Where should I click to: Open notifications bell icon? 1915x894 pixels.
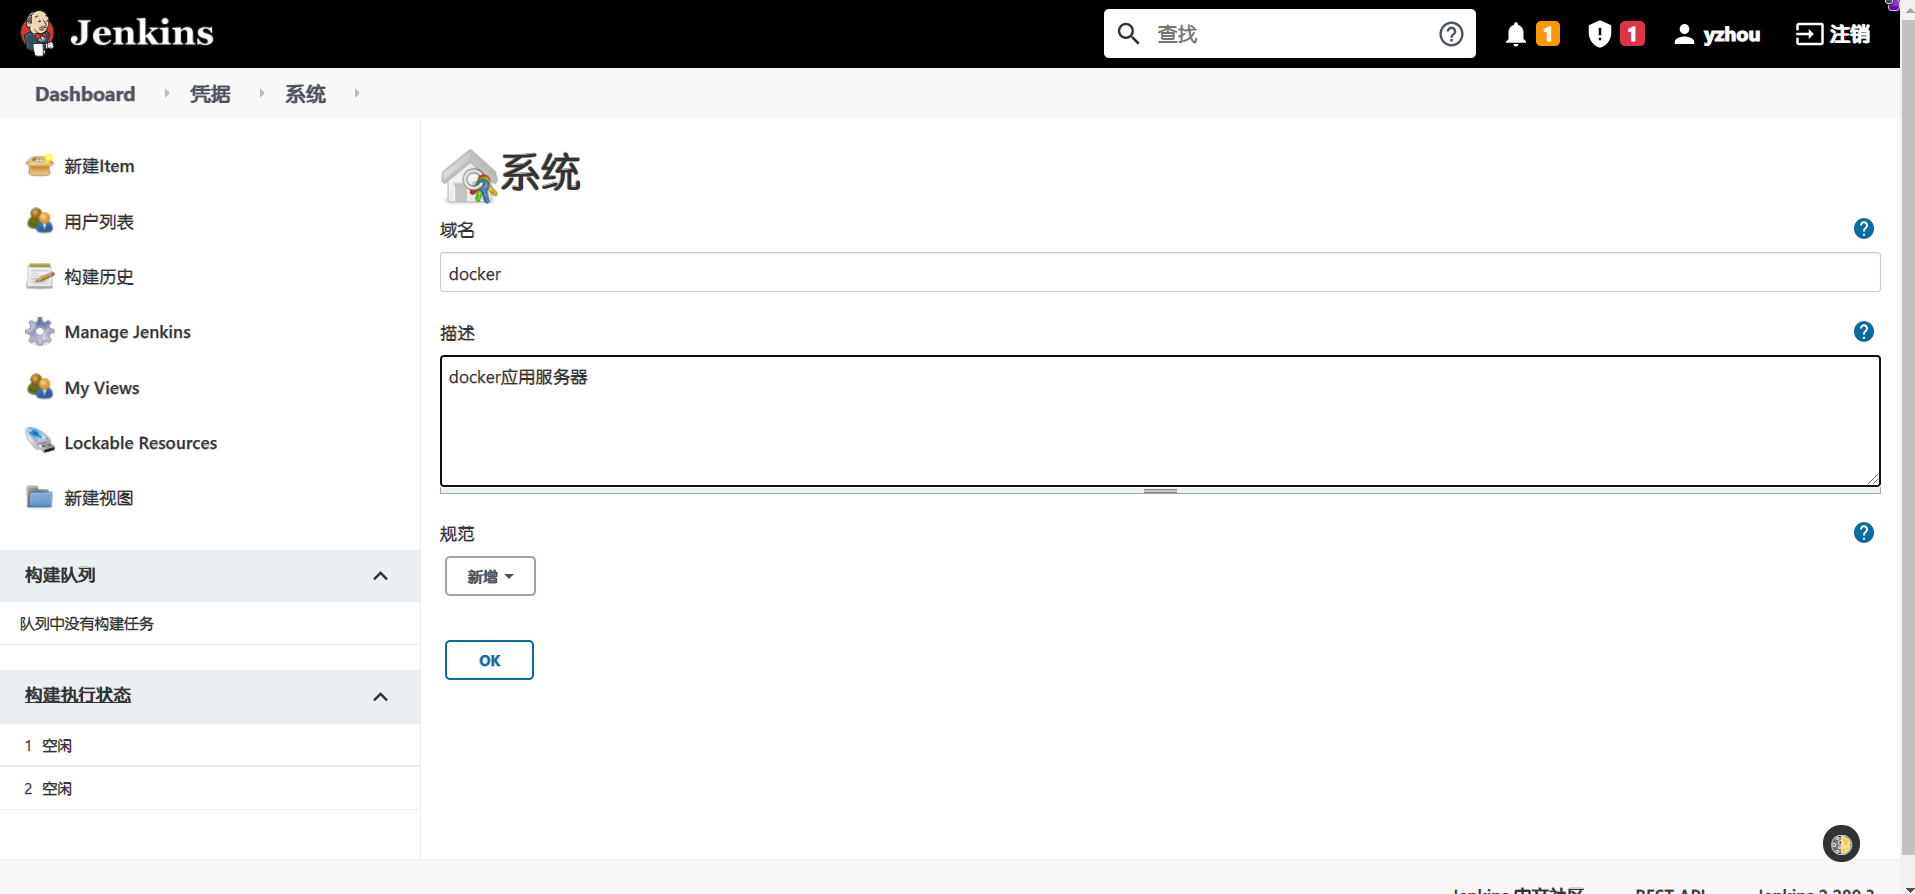1516,34
